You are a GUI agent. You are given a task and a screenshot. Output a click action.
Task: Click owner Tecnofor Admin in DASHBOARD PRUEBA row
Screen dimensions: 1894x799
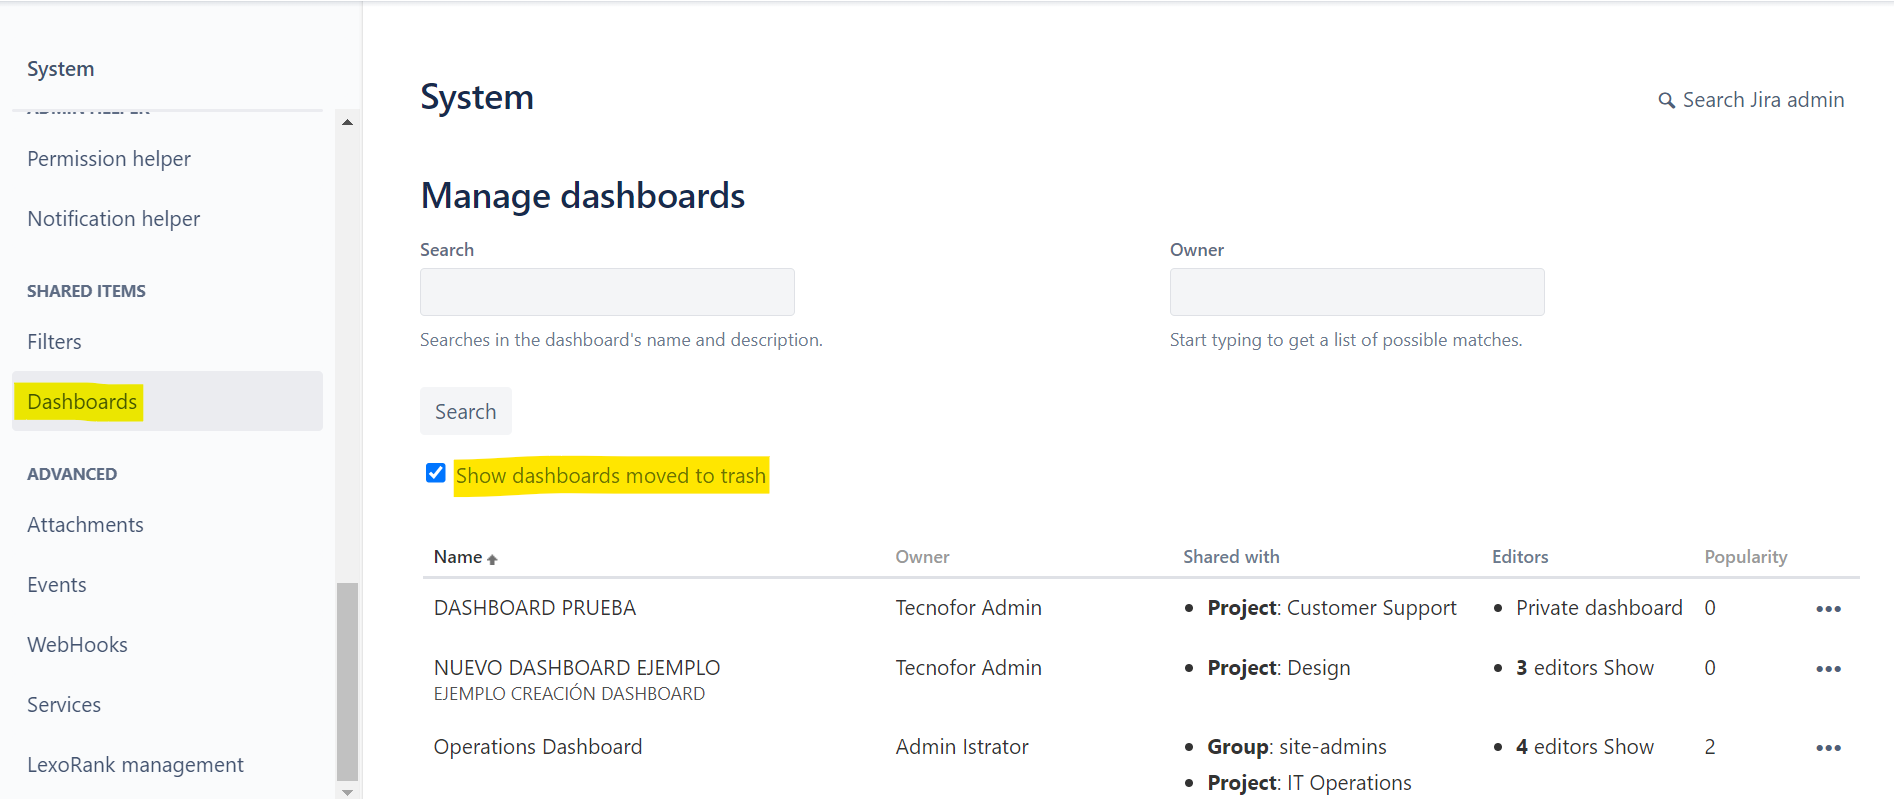(x=968, y=608)
